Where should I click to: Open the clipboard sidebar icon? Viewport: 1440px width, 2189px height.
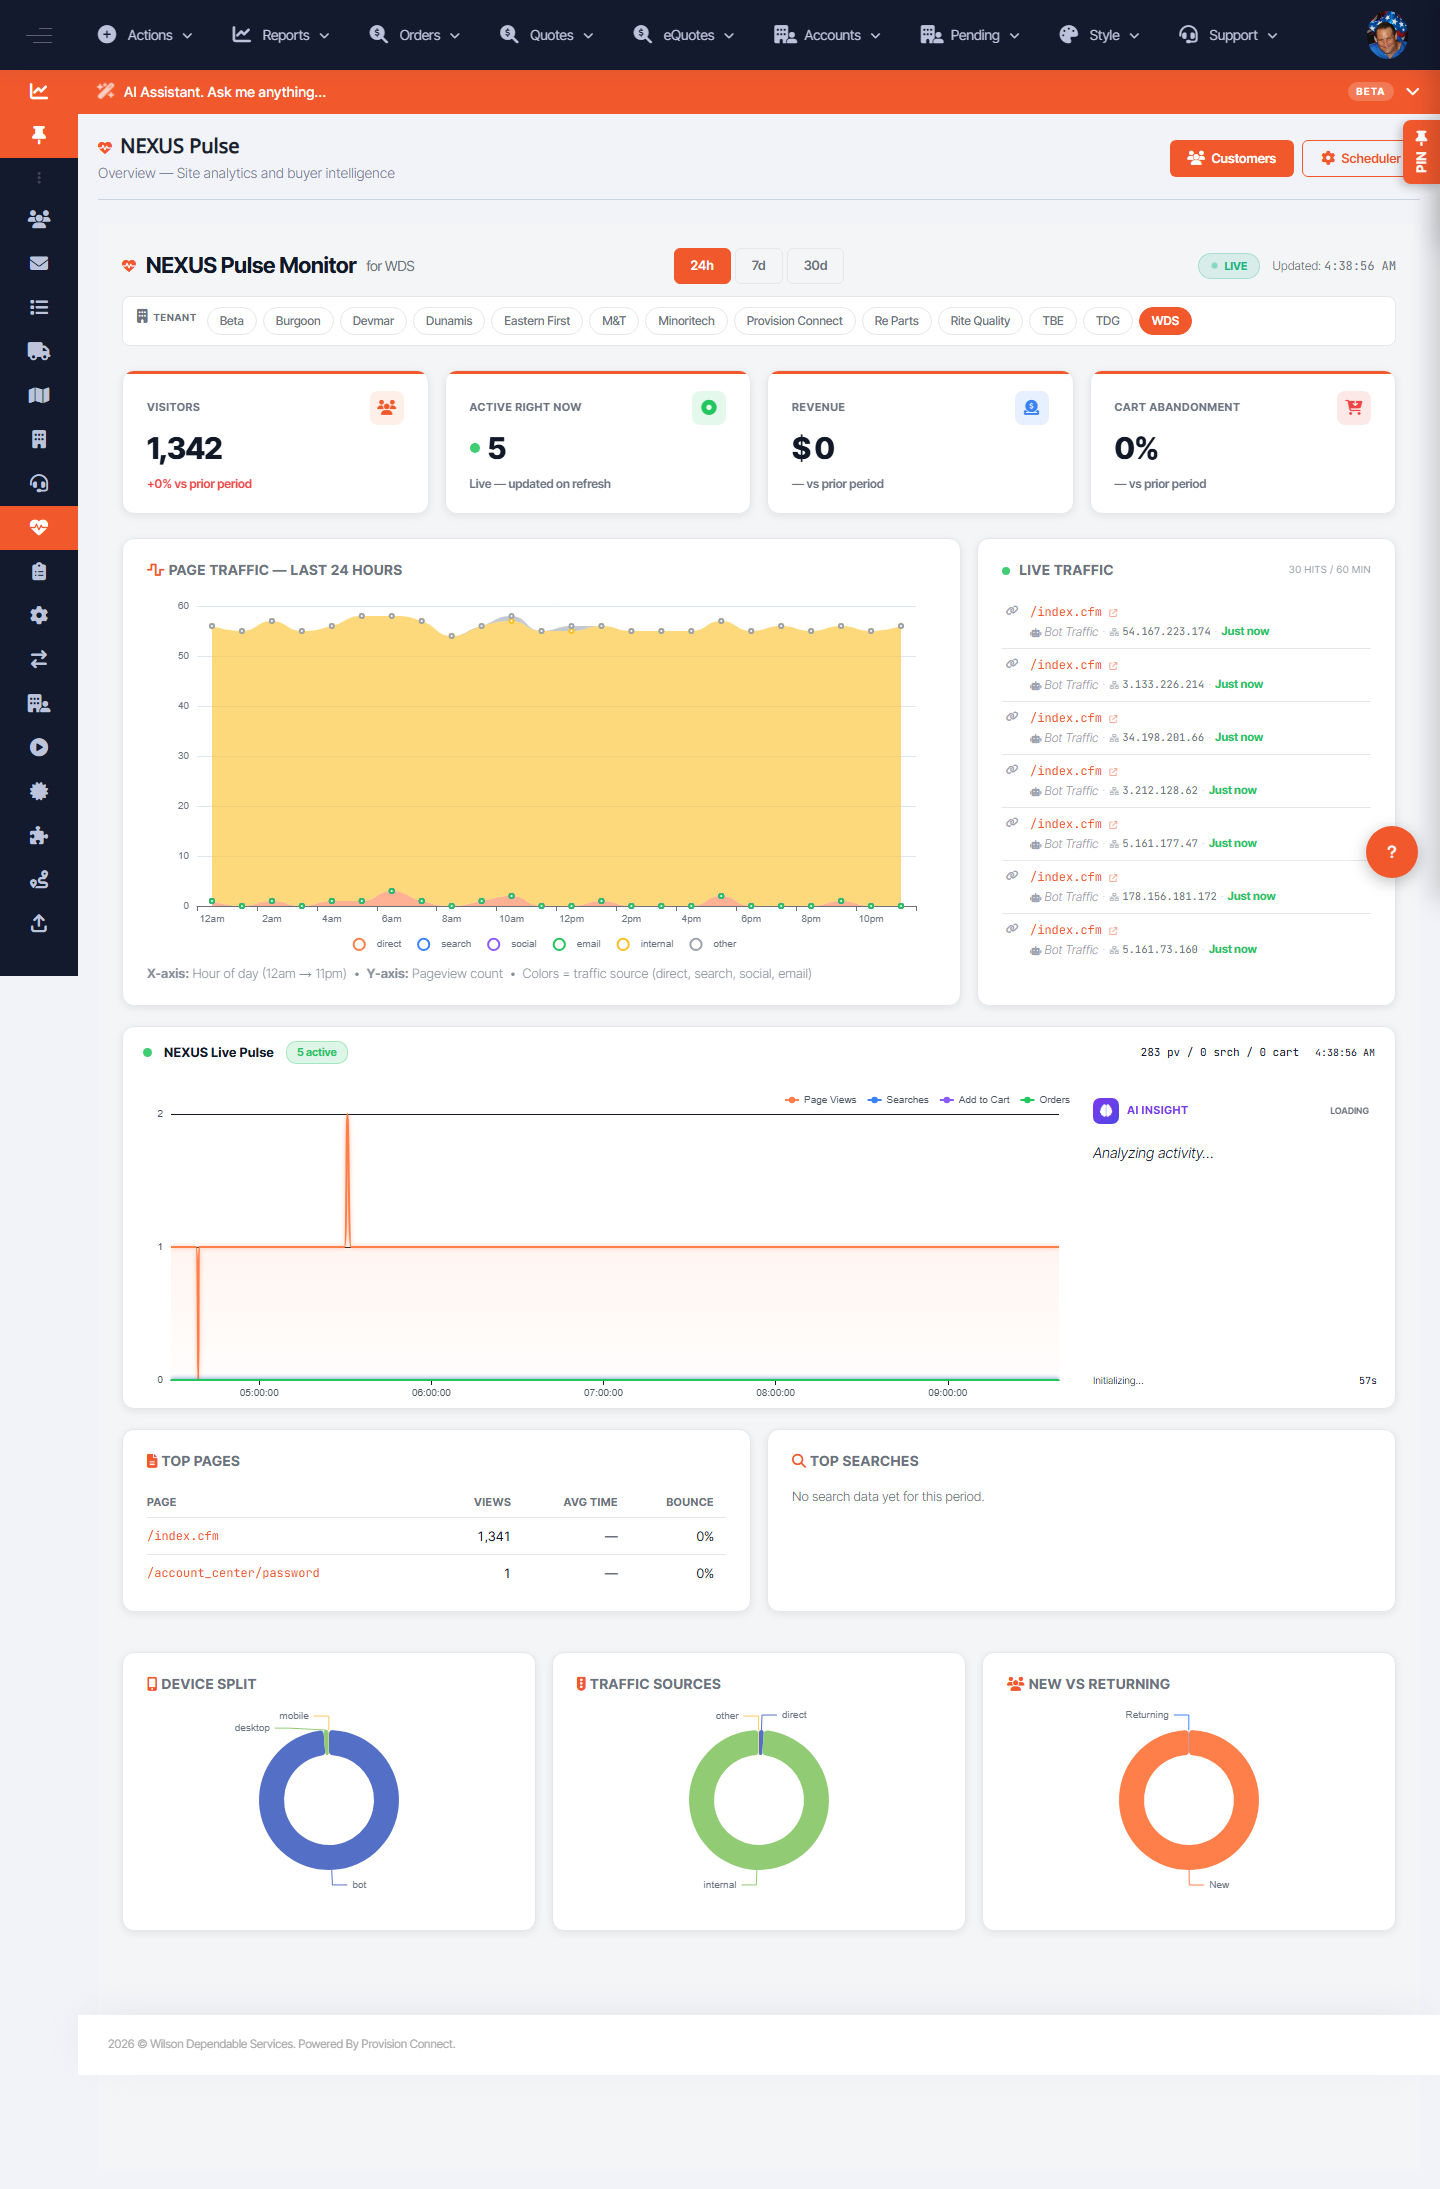[x=39, y=571]
